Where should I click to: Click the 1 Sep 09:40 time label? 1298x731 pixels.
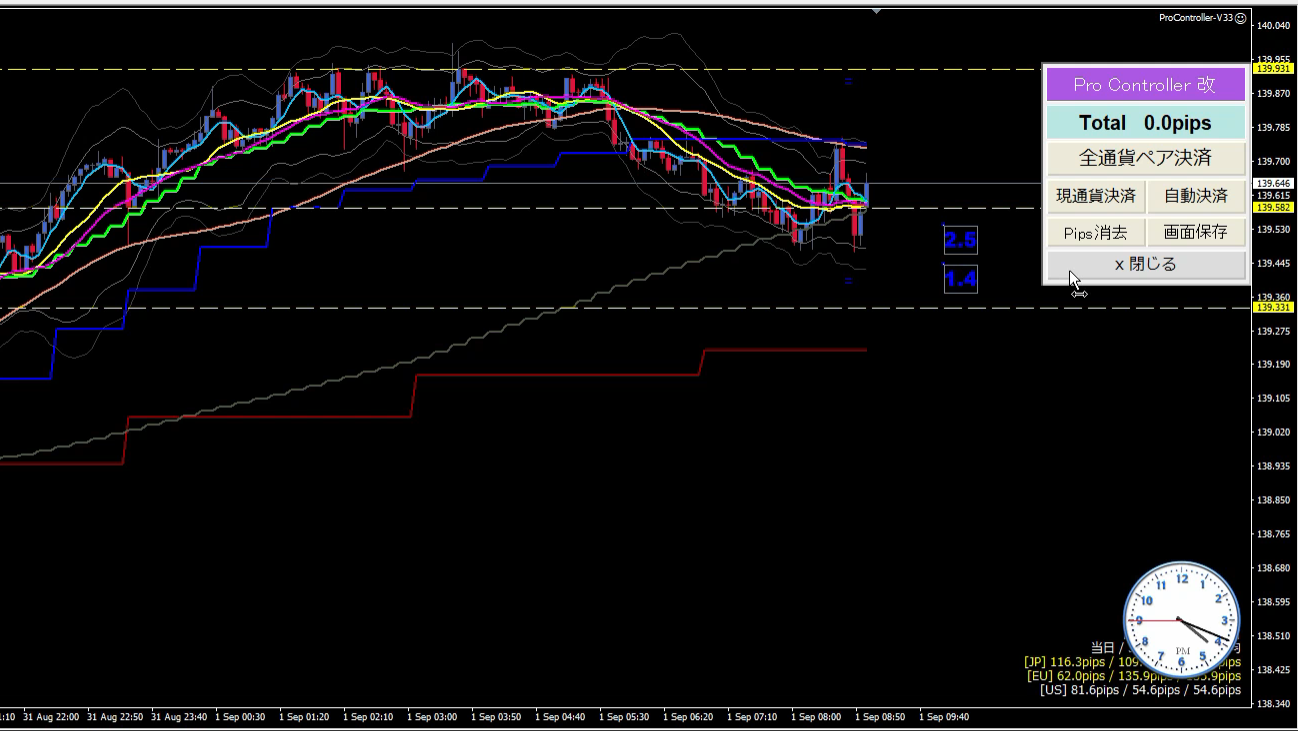944,717
